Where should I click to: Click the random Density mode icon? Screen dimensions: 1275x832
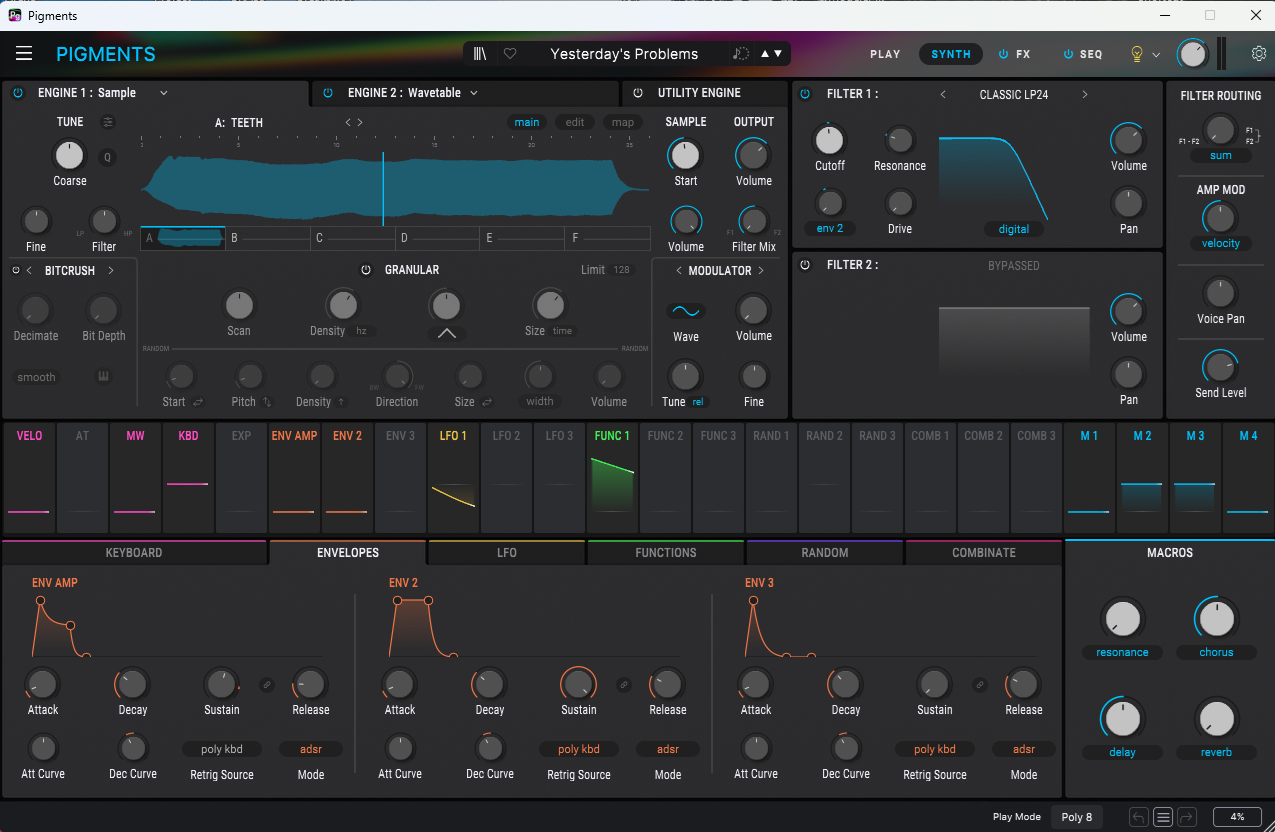(342, 402)
